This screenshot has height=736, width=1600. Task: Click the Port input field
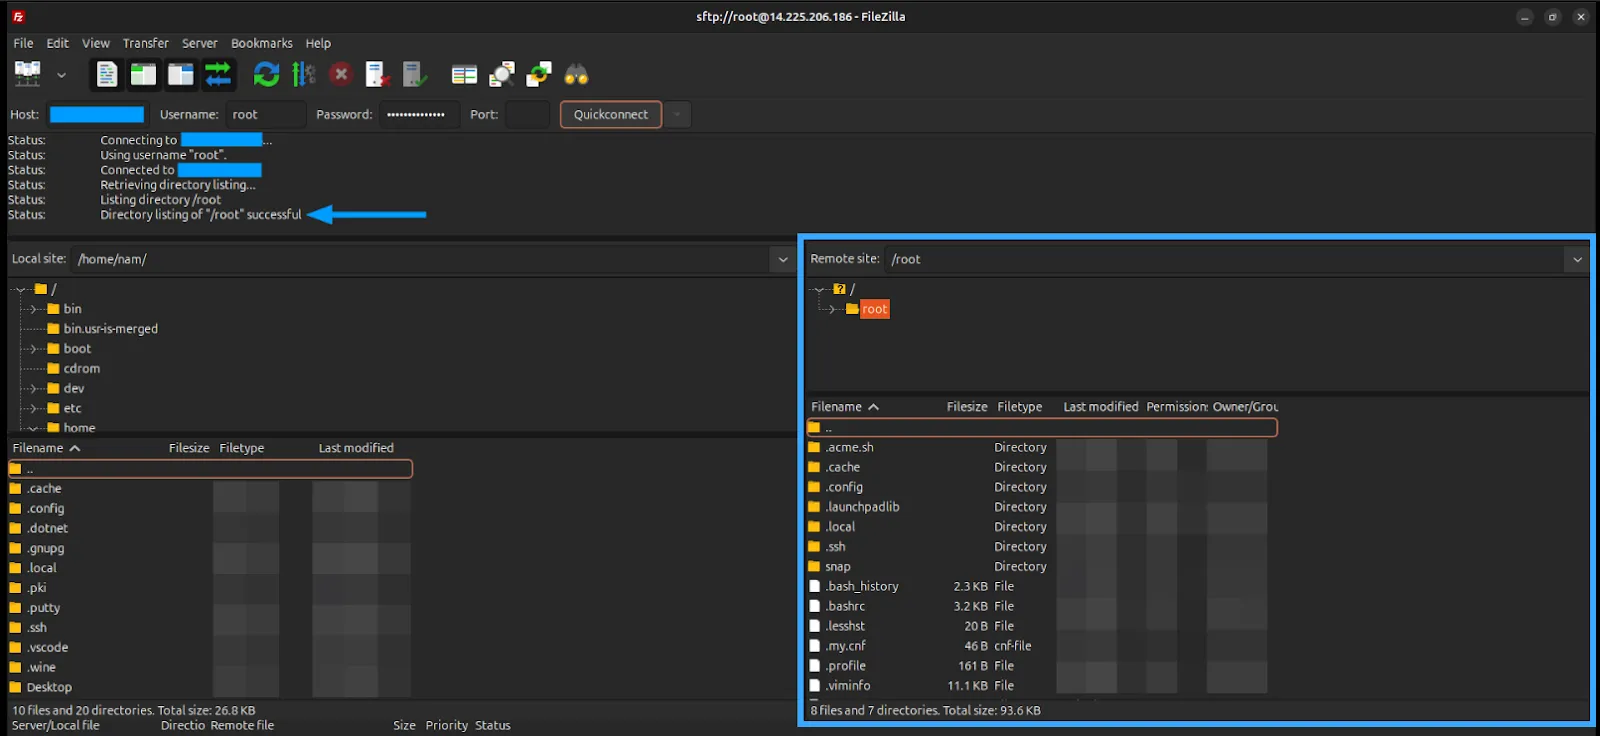(x=527, y=114)
